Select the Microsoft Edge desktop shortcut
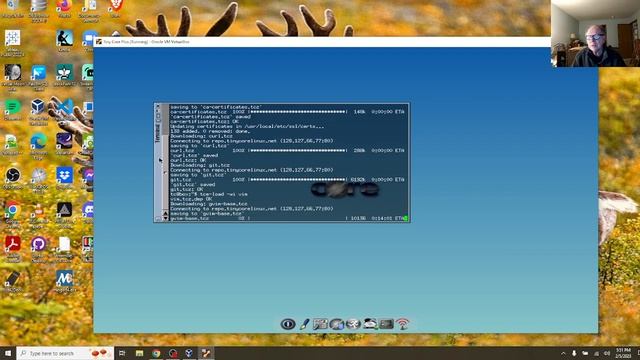Image resolution: width=640 pixels, height=360 pixels. click(38, 142)
